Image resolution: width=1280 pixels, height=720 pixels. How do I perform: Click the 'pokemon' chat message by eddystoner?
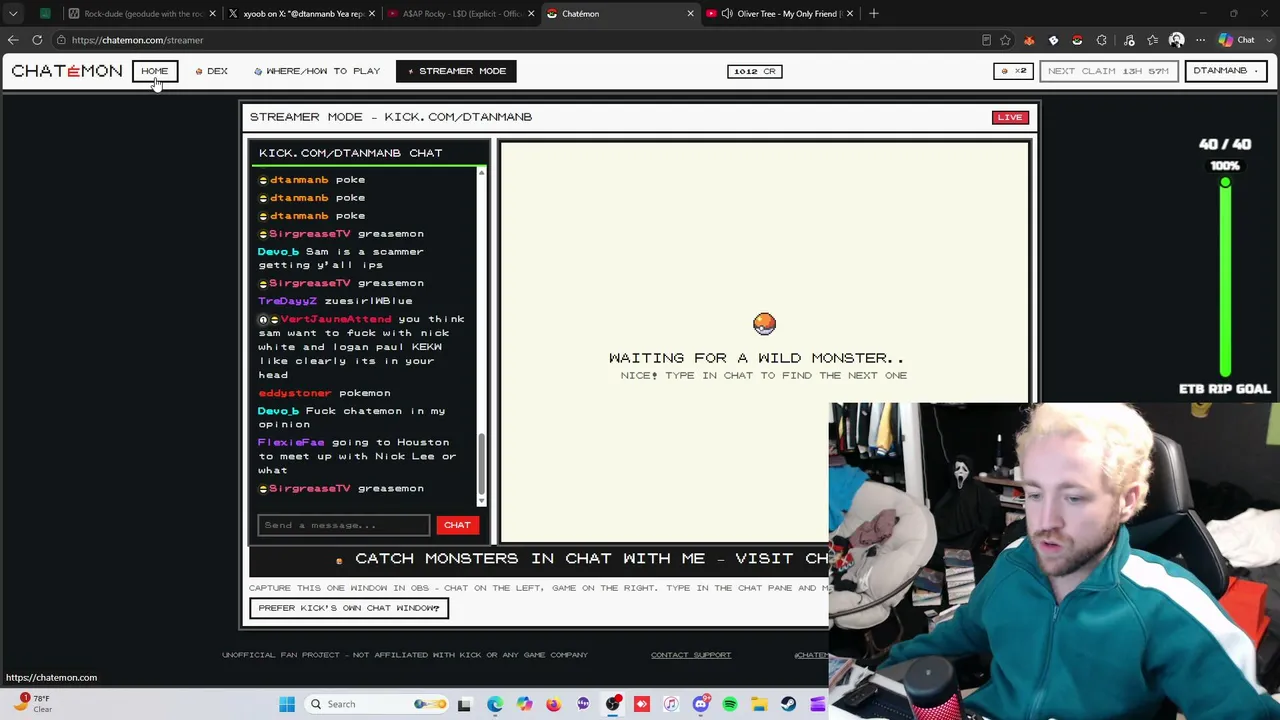pyautogui.click(x=365, y=393)
